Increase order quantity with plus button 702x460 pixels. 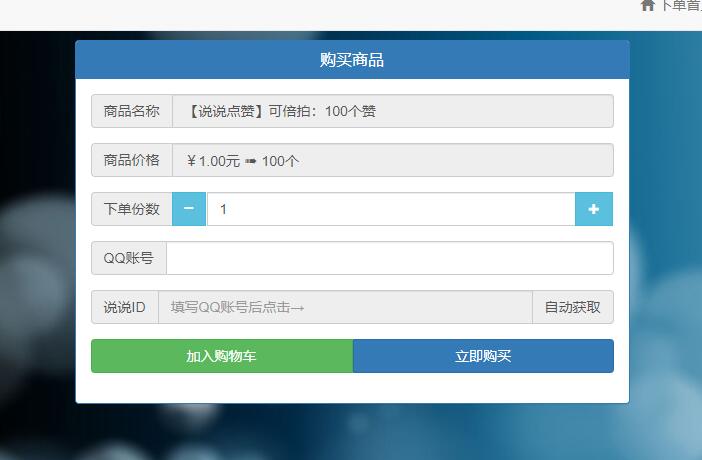point(593,209)
